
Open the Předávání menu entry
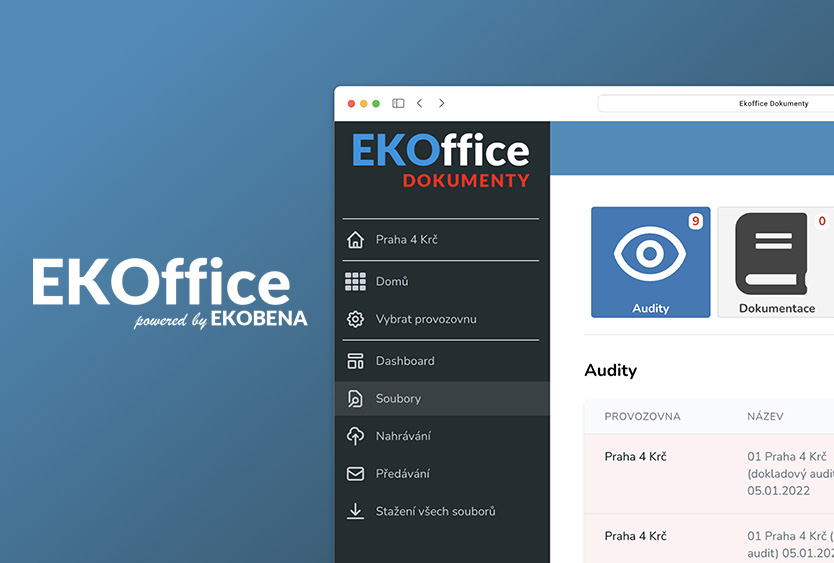441,474
